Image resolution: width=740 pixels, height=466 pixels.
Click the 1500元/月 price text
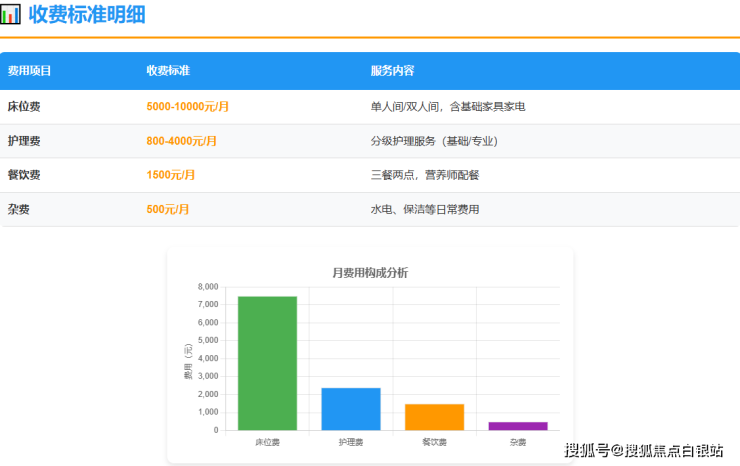(171, 175)
